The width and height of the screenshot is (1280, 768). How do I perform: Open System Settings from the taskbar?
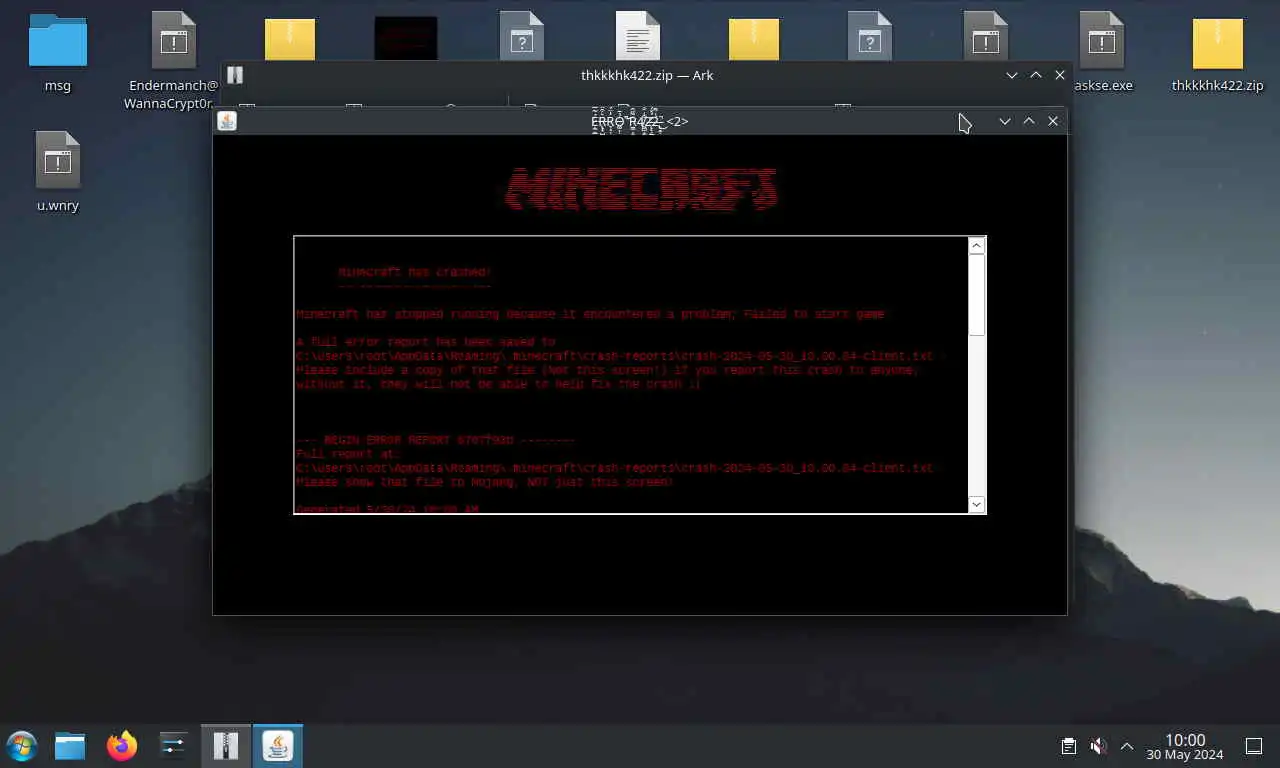tap(174, 746)
